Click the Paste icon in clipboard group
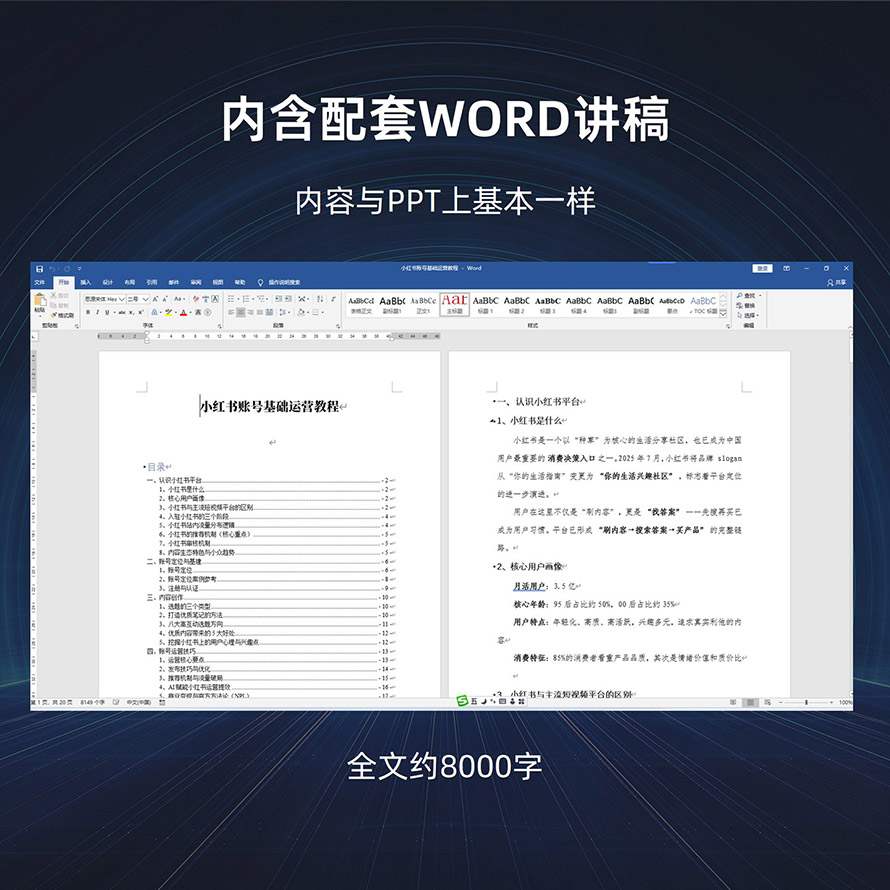Screen dimensions: 890x890 (x=40, y=301)
